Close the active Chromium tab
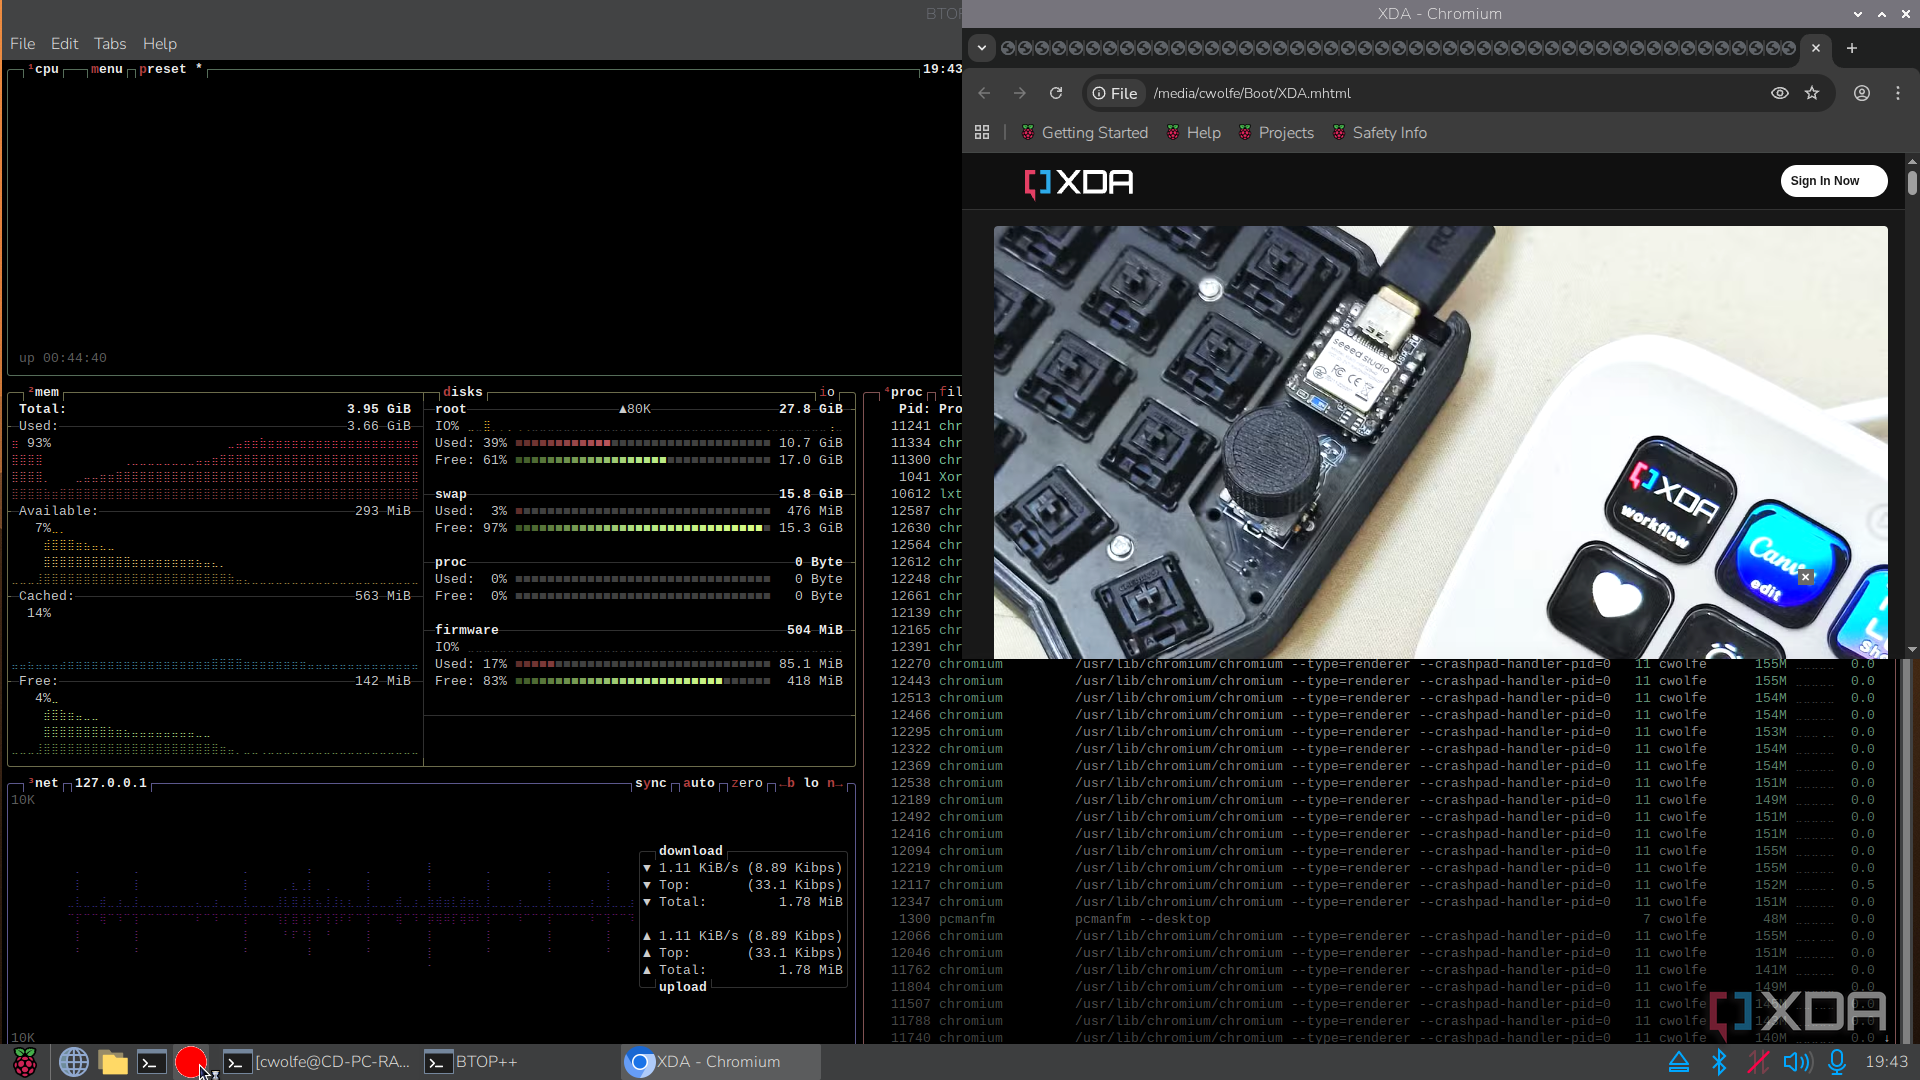 [x=1816, y=48]
